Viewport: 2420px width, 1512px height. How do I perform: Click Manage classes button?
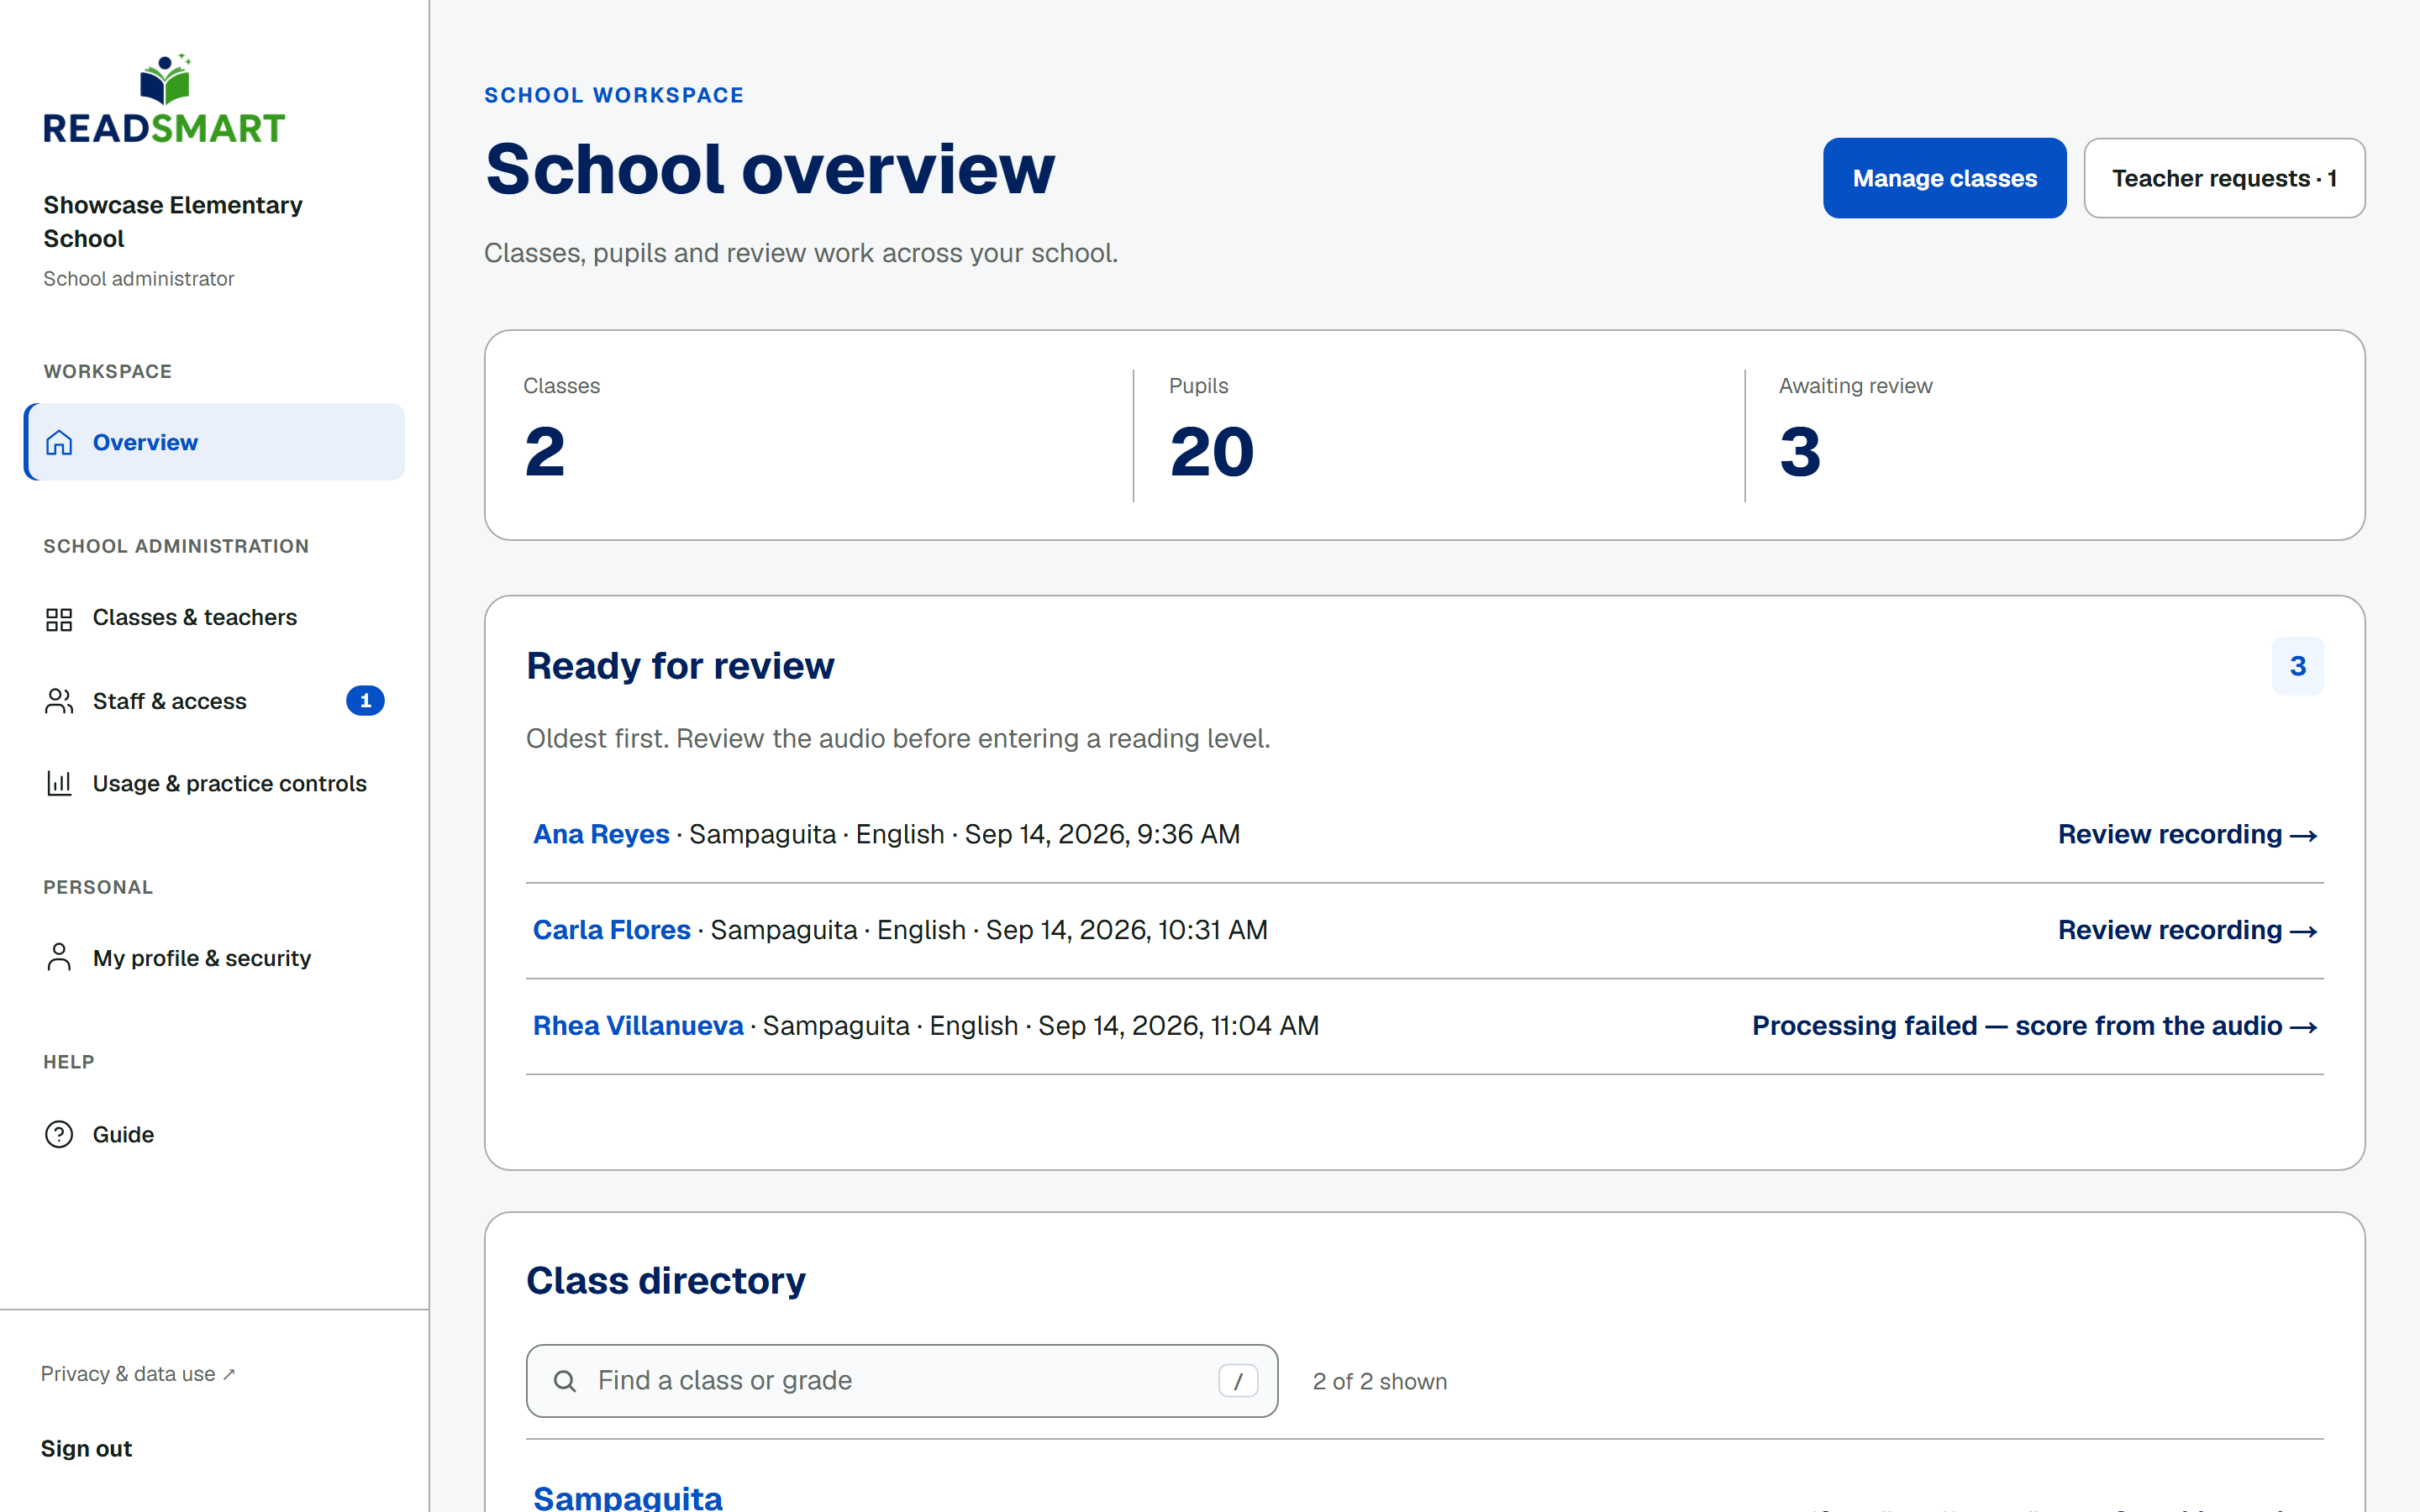click(x=1944, y=178)
